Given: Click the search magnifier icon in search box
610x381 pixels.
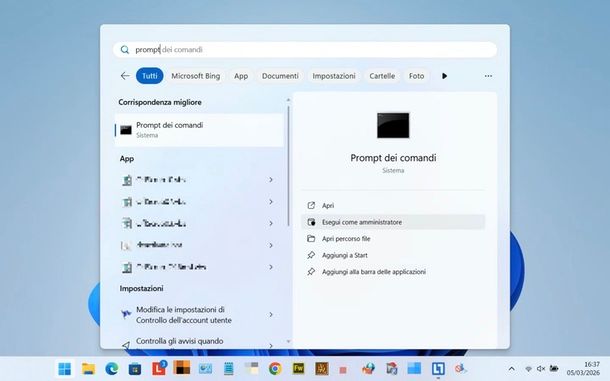Looking at the screenshot, I should (124, 50).
